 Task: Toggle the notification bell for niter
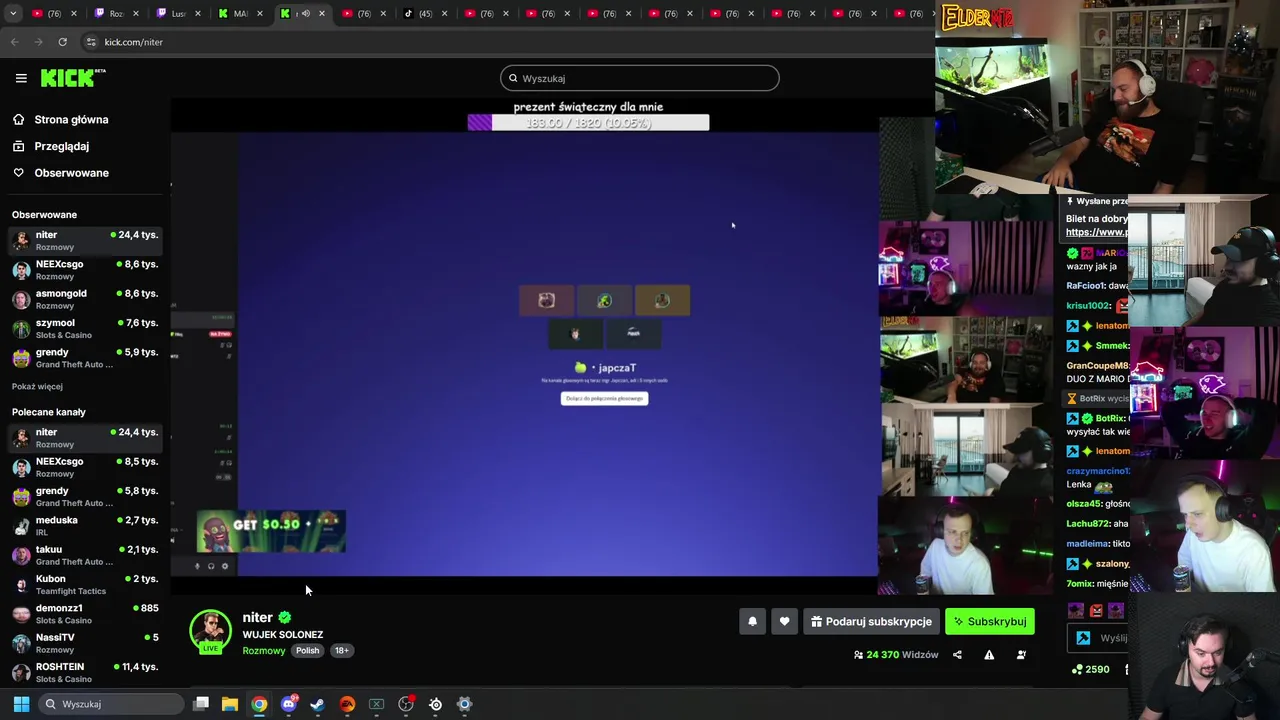[752, 621]
